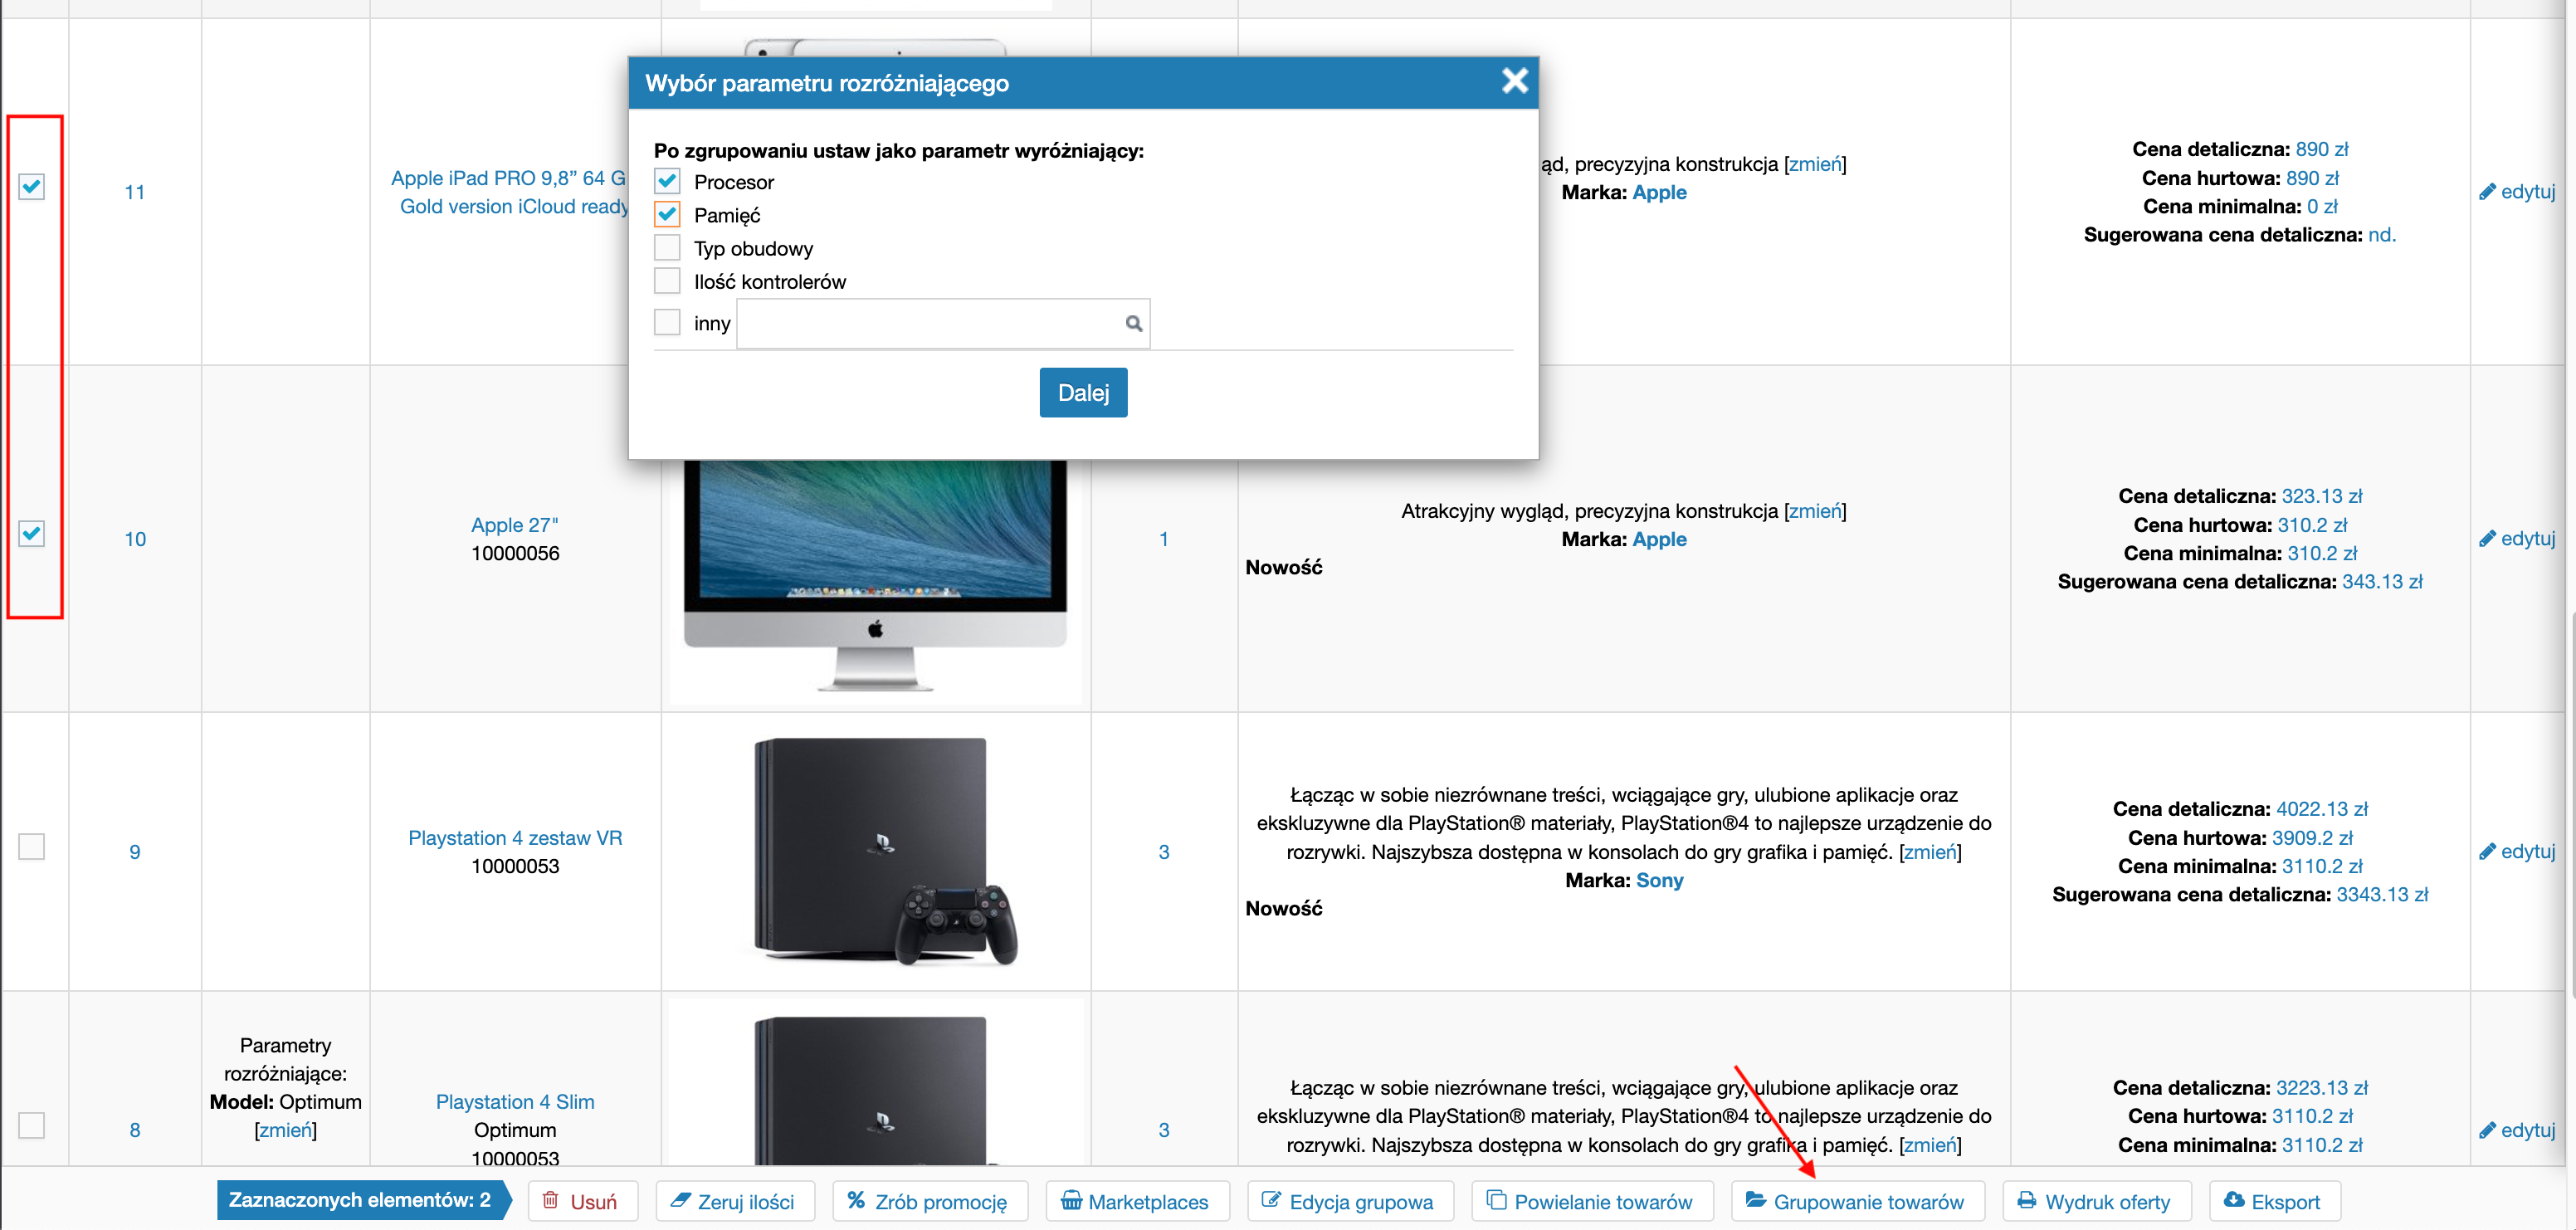Screen dimensions: 2576x1230
Task: Open the Apple 27" product link
Action: click(515, 525)
